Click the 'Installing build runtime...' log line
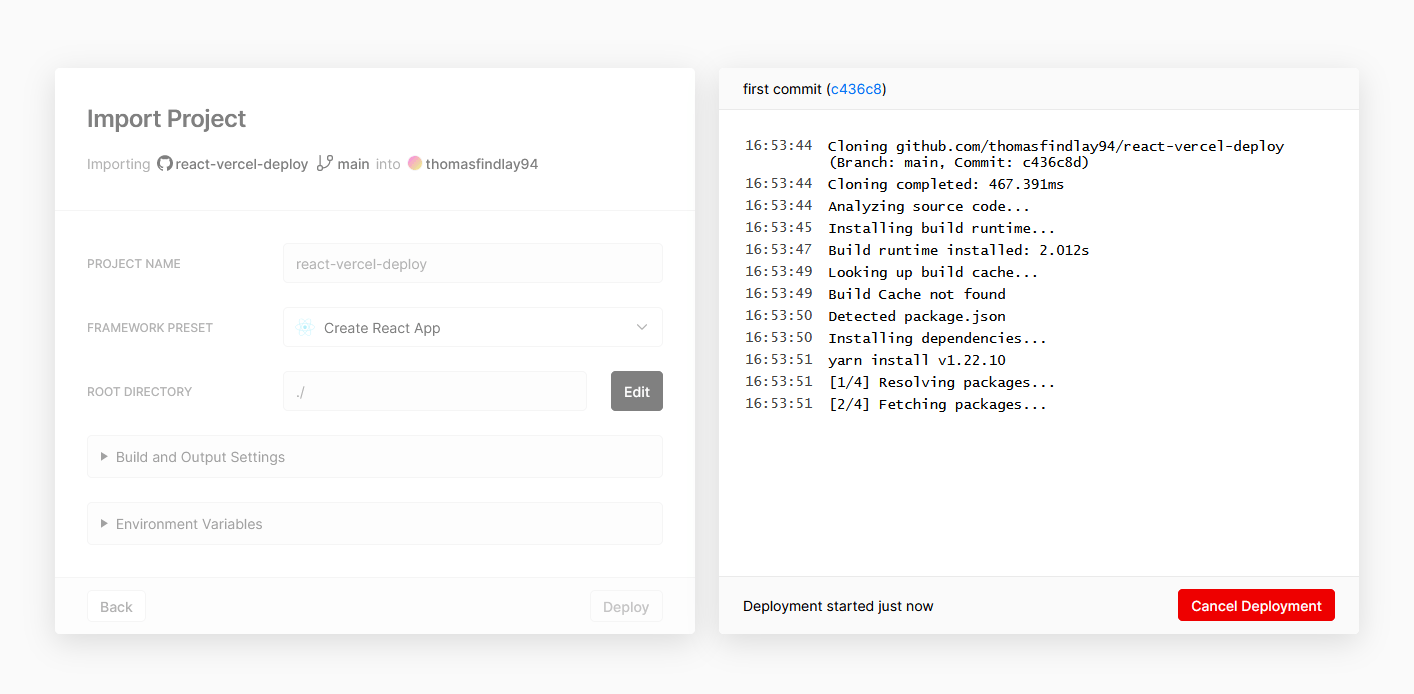The image size is (1414, 694). tap(942, 228)
